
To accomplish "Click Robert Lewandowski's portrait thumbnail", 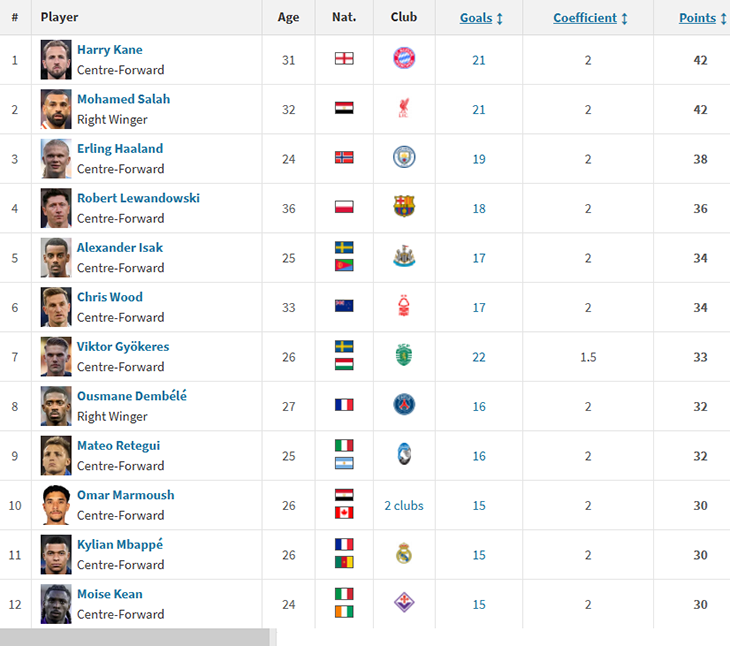I will tap(56, 208).
